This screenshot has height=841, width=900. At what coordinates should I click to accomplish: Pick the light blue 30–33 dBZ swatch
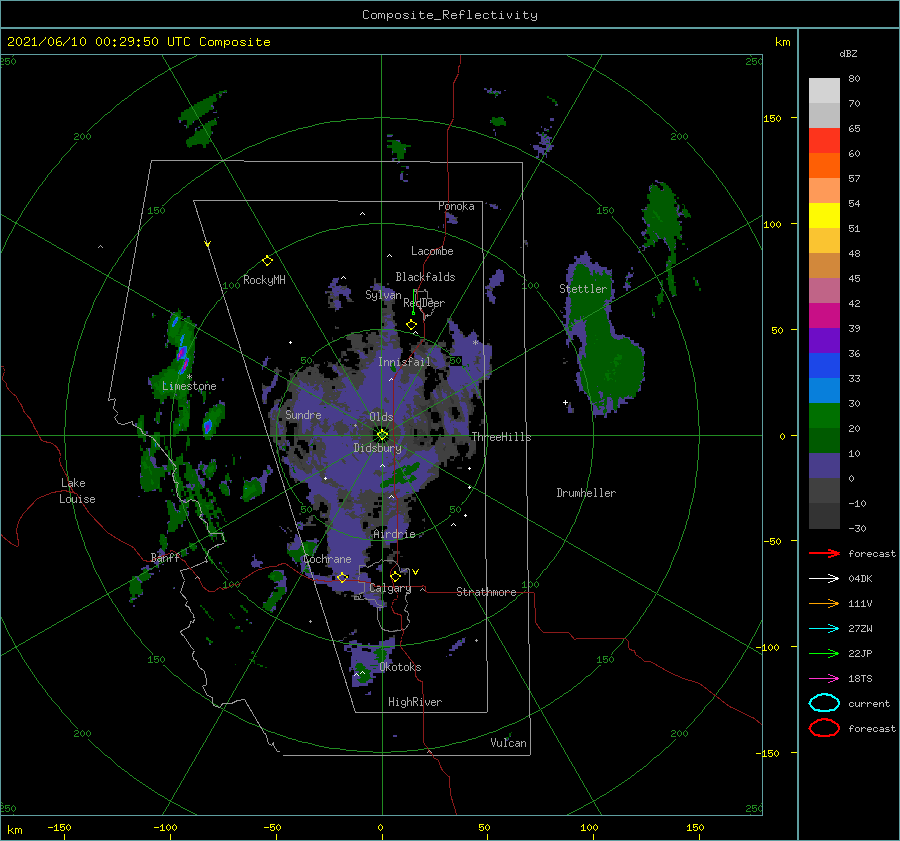(x=824, y=391)
